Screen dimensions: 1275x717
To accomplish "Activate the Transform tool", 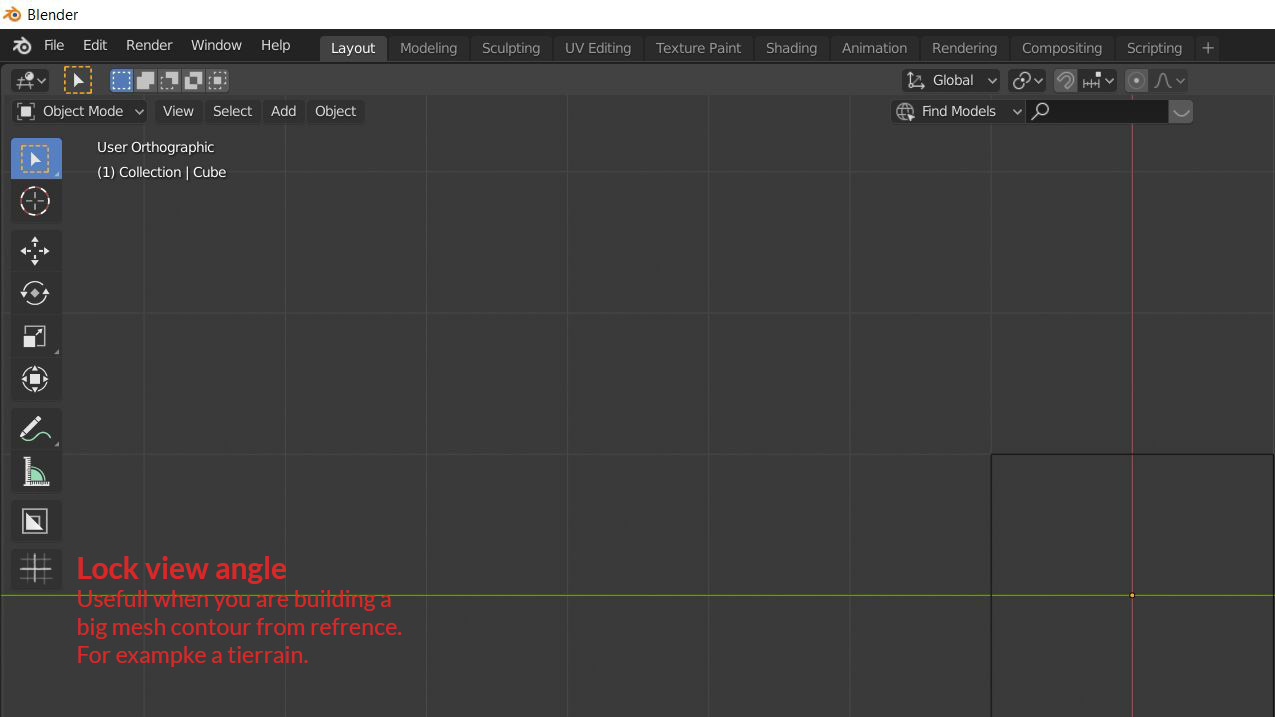I will [36, 379].
